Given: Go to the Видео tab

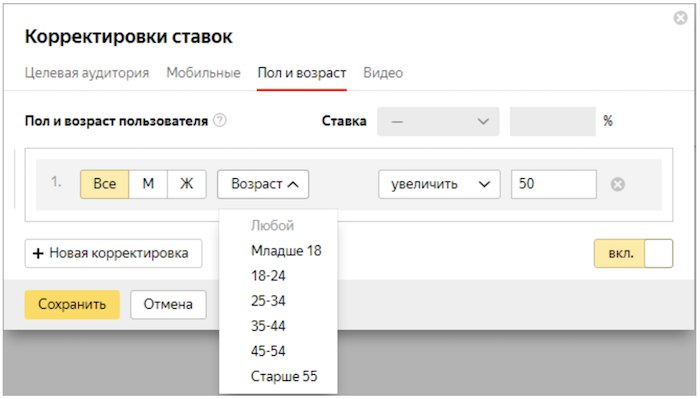Looking at the screenshot, I should [x=383, y=73].
